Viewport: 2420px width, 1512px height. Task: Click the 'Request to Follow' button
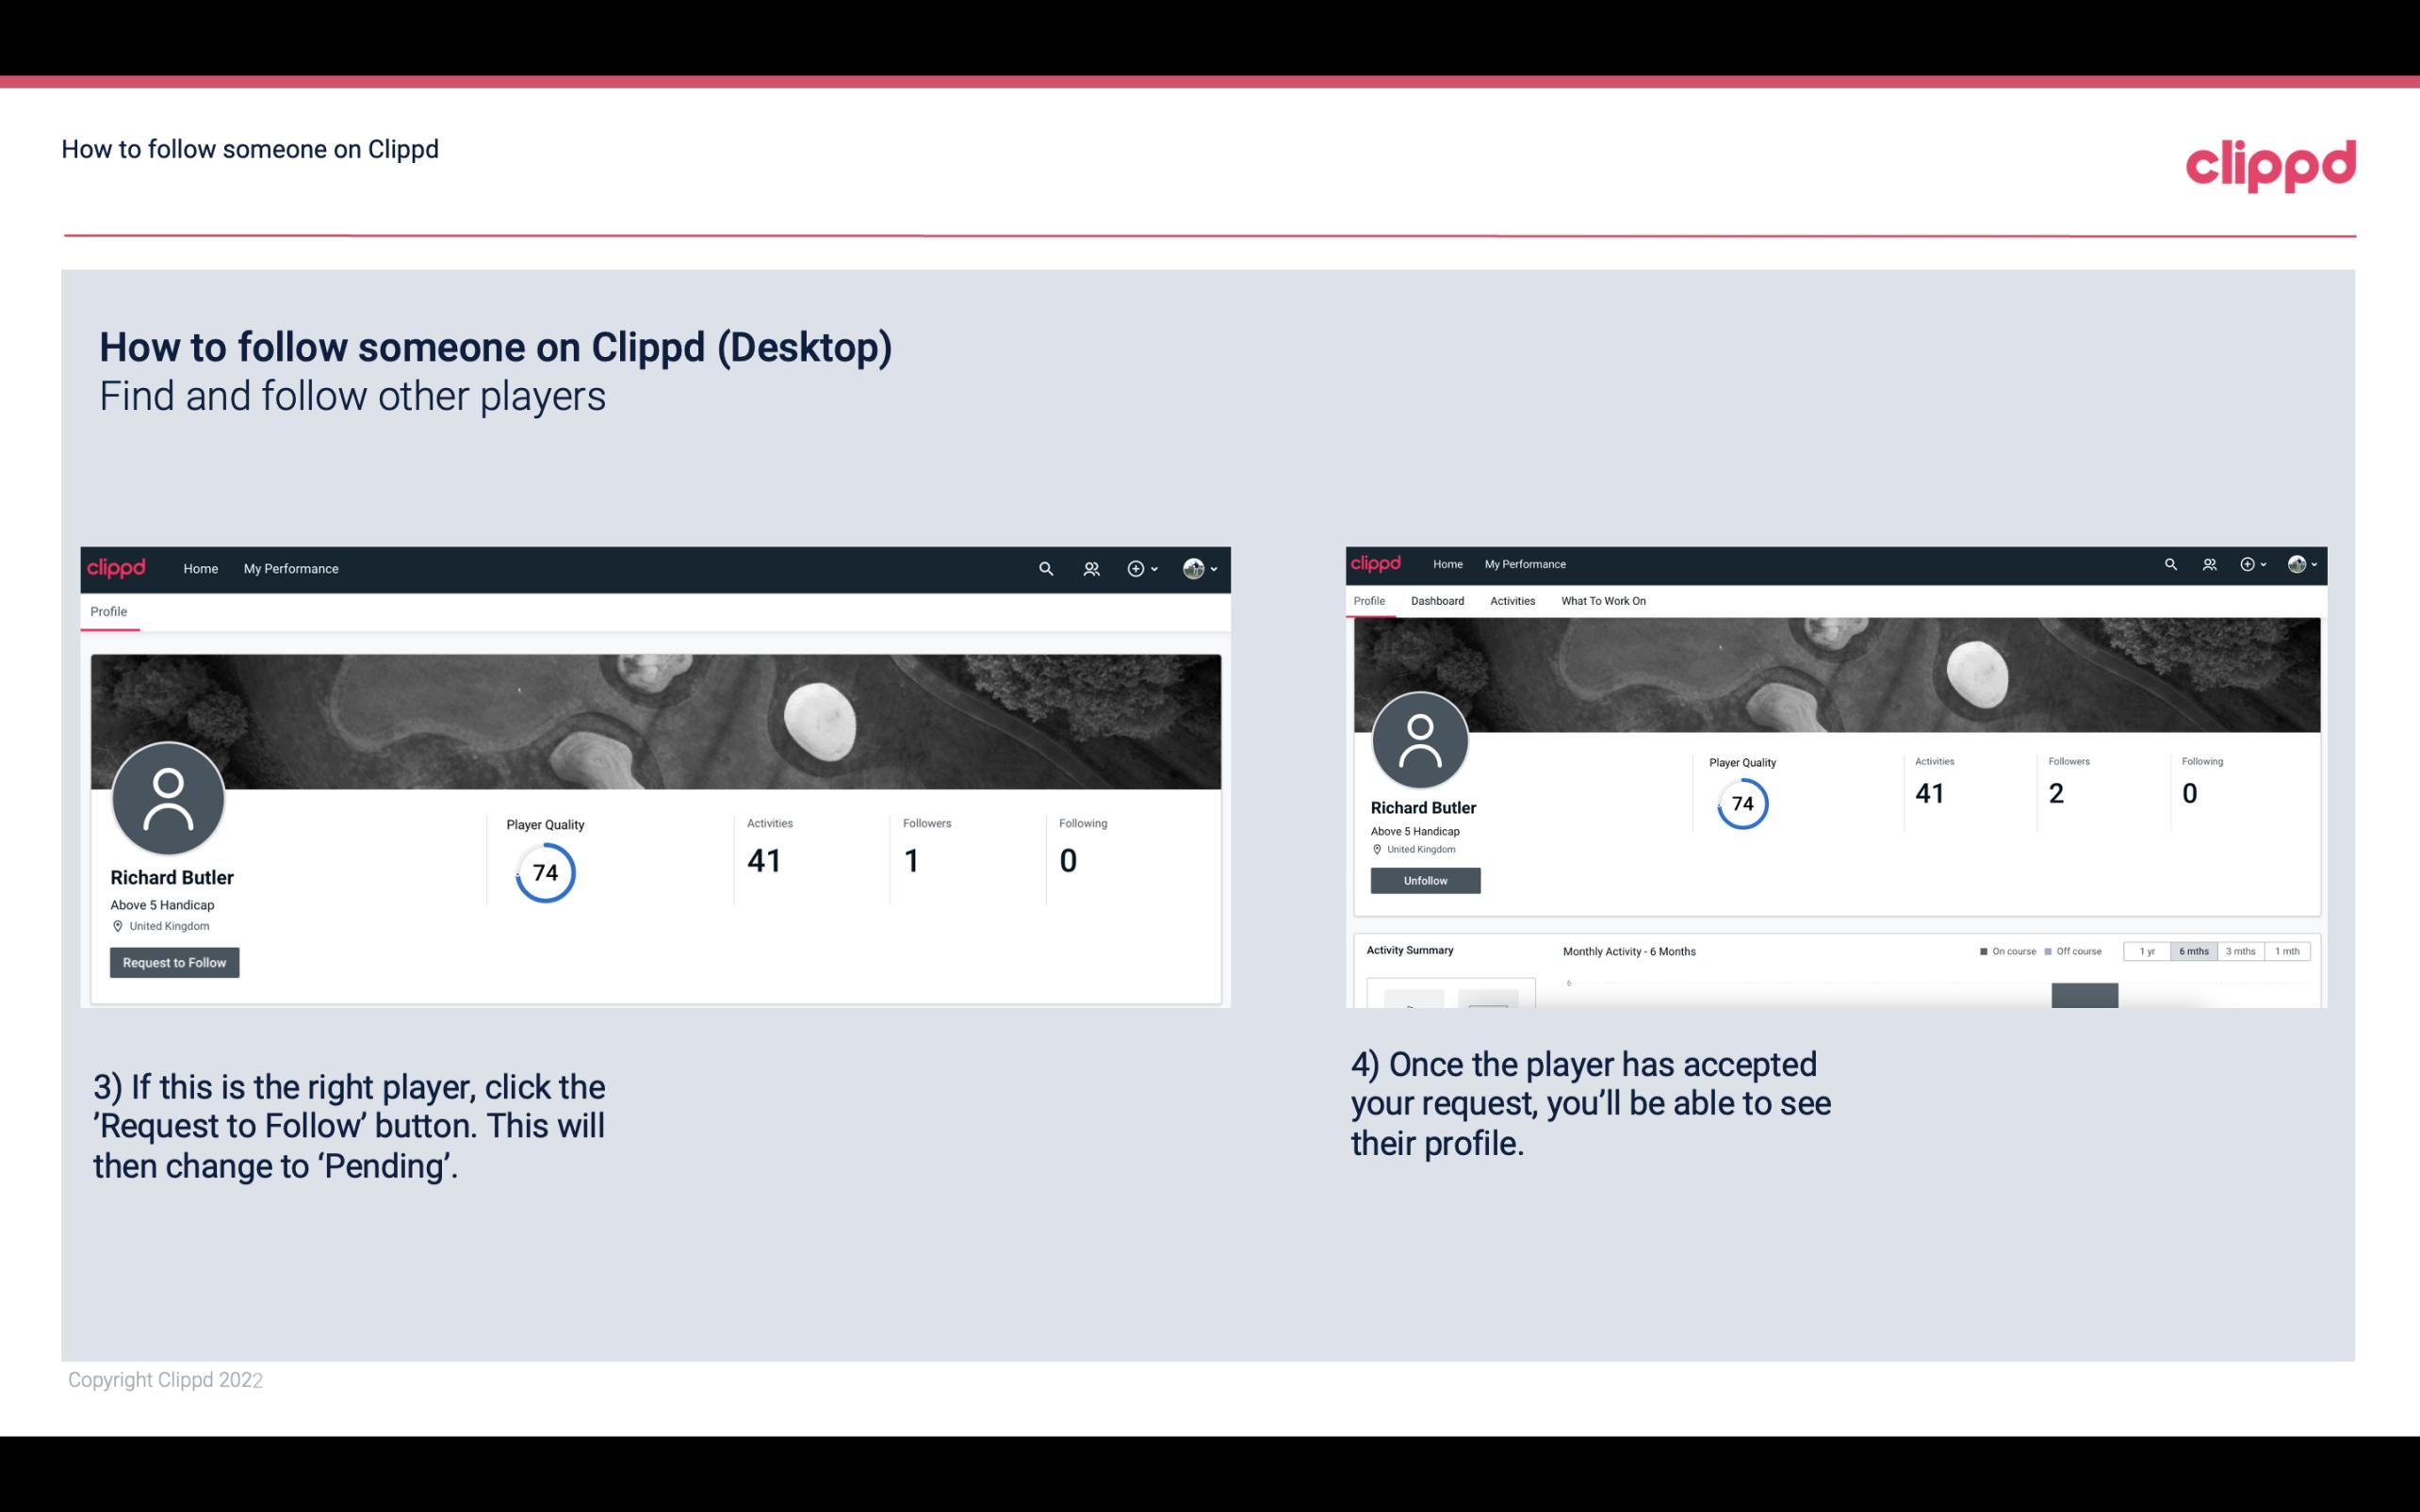tap(174, 962)
